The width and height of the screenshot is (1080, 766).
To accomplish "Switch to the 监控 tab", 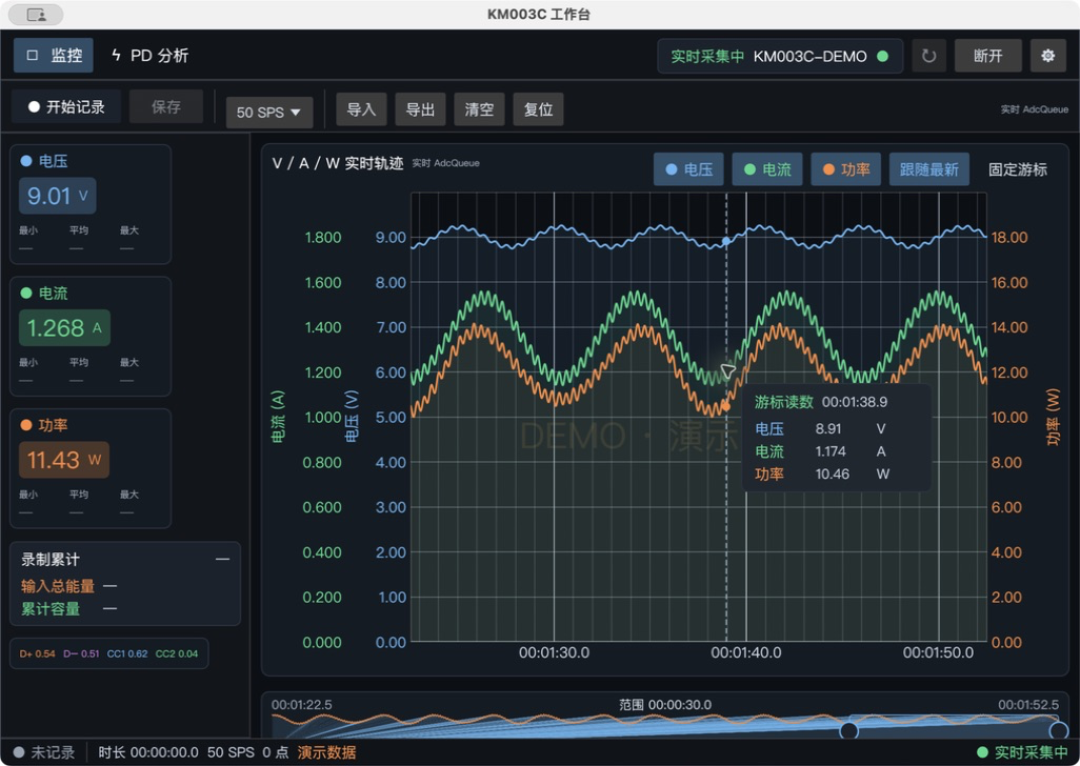I will 54,55.
